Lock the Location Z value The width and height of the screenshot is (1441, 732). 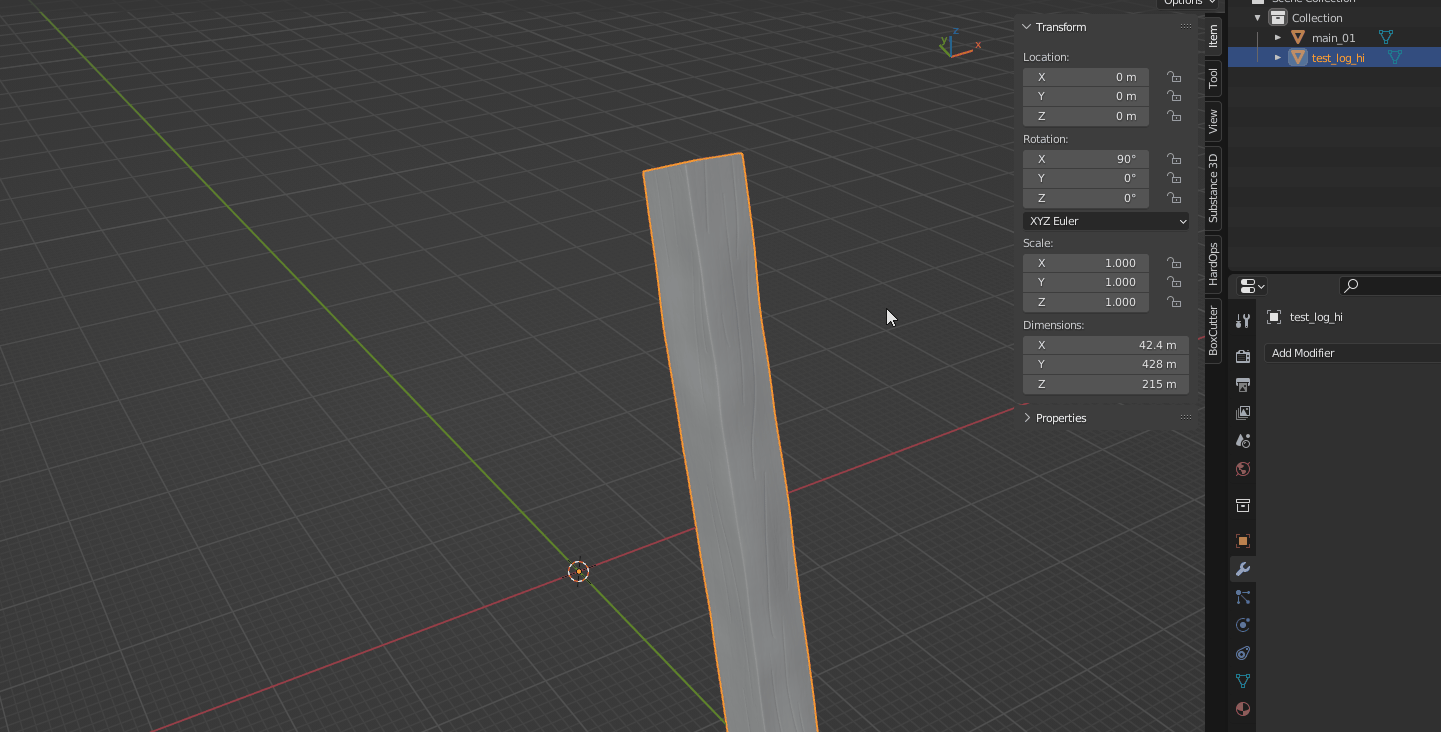click(1175, 116)
